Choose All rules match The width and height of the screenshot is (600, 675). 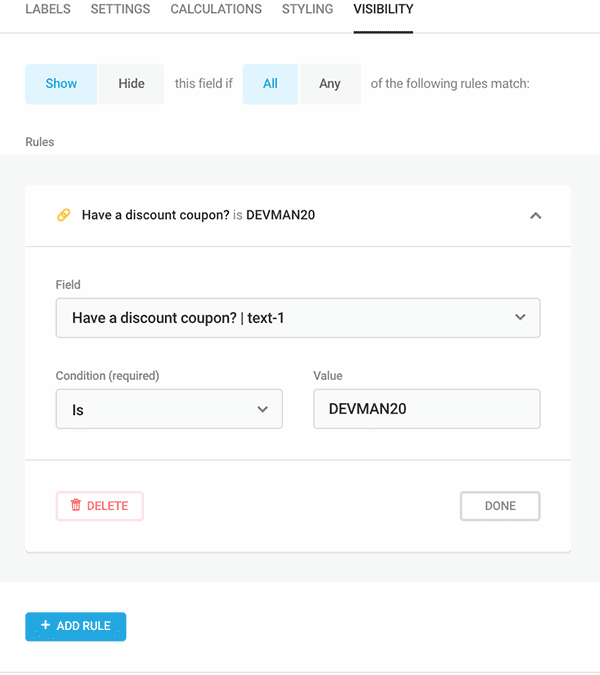tap(270, 84)
